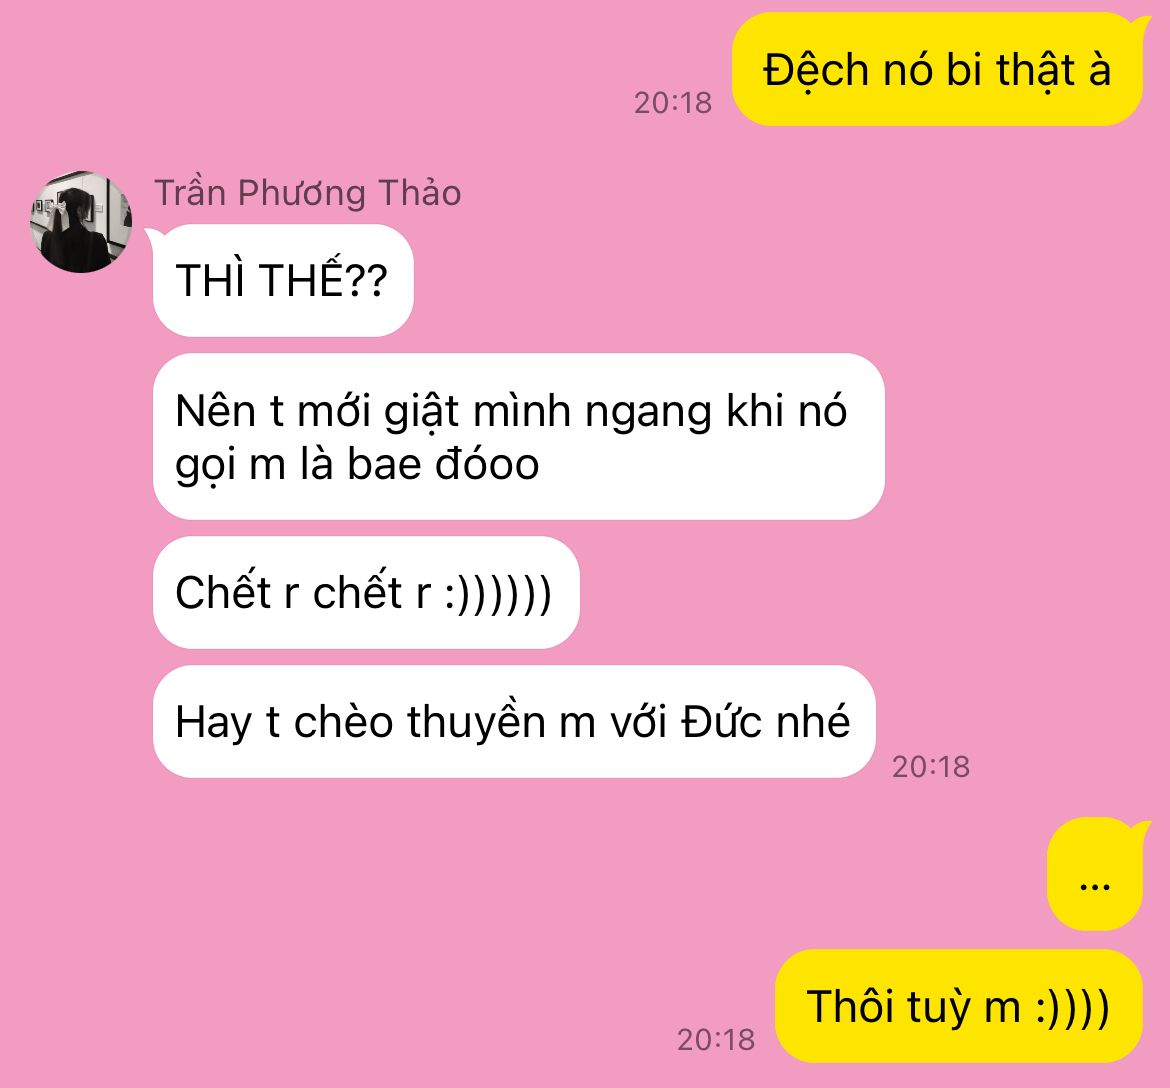This screenshot has width=1170, height=1088.
Task: Tap the message starting "Nên t mới giật mình"
Action: coord(519,437)
